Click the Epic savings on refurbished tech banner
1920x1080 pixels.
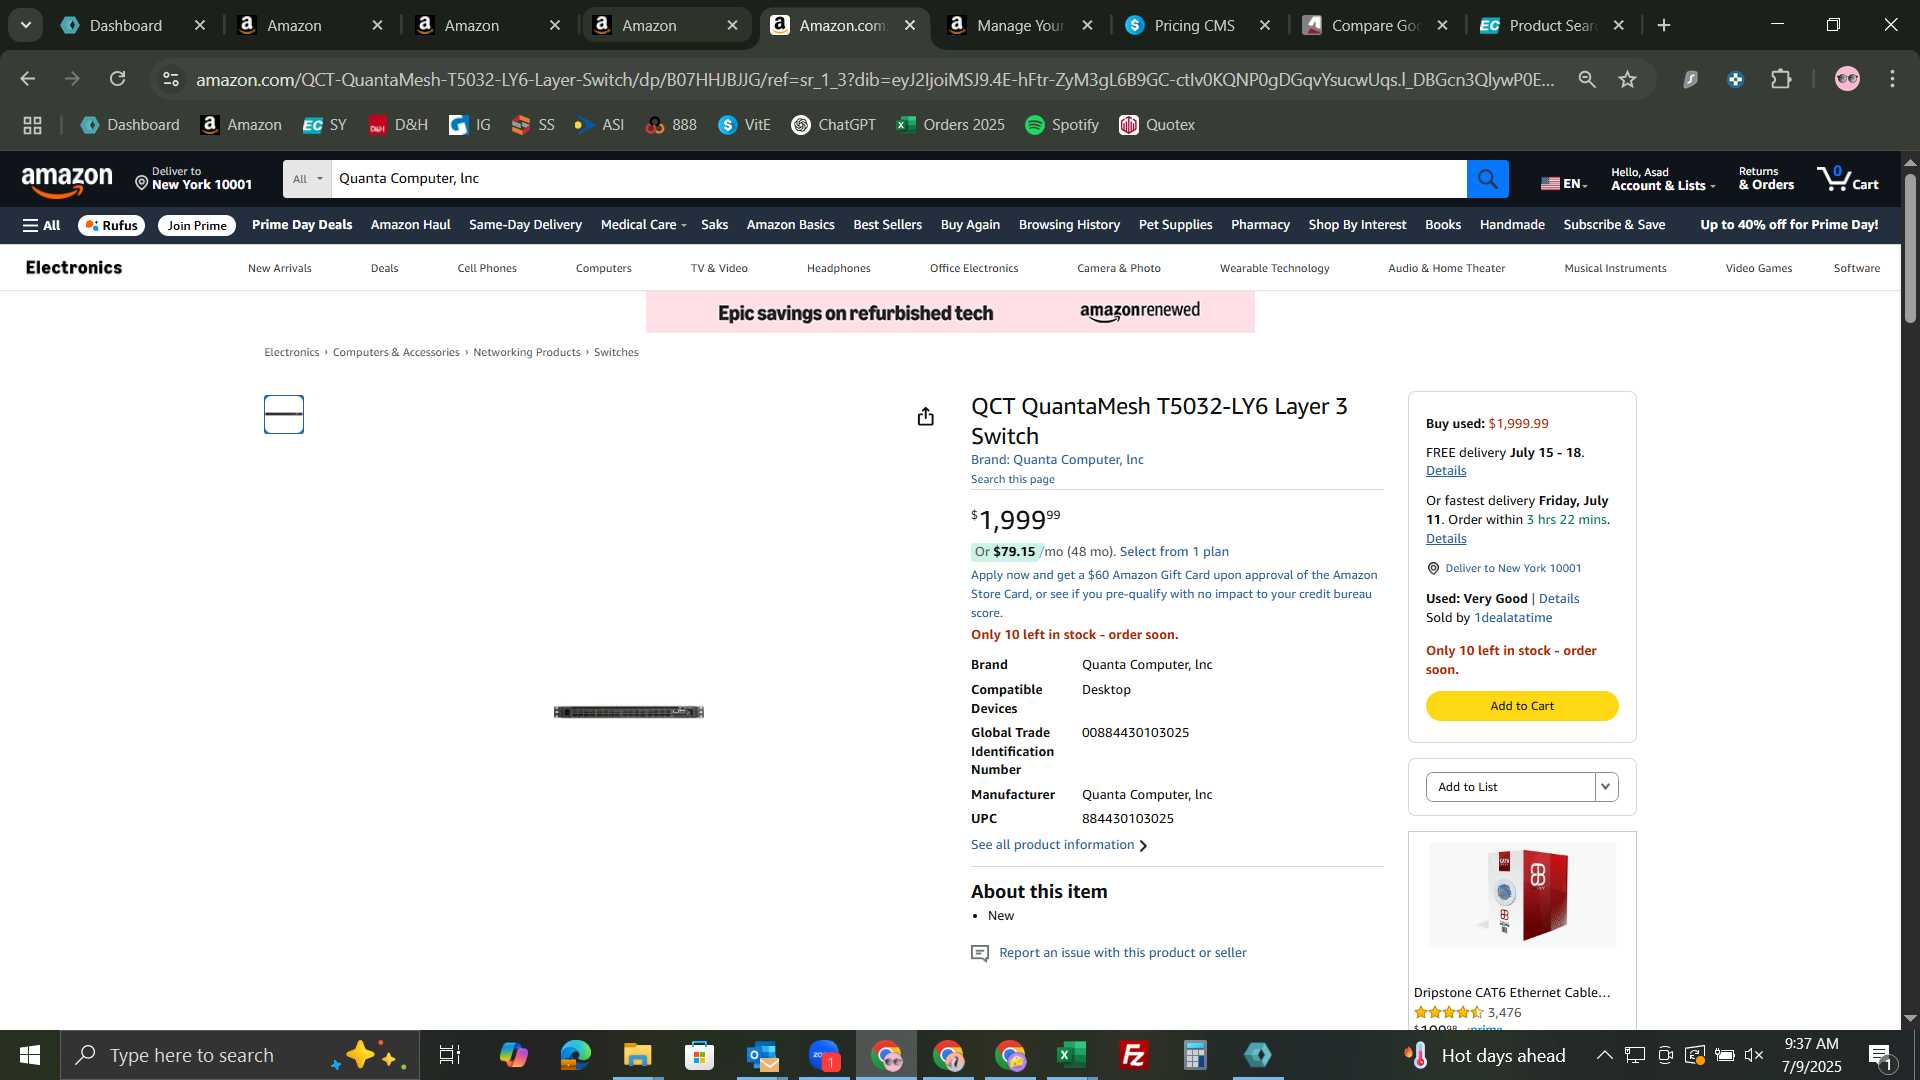pos(949,313)
